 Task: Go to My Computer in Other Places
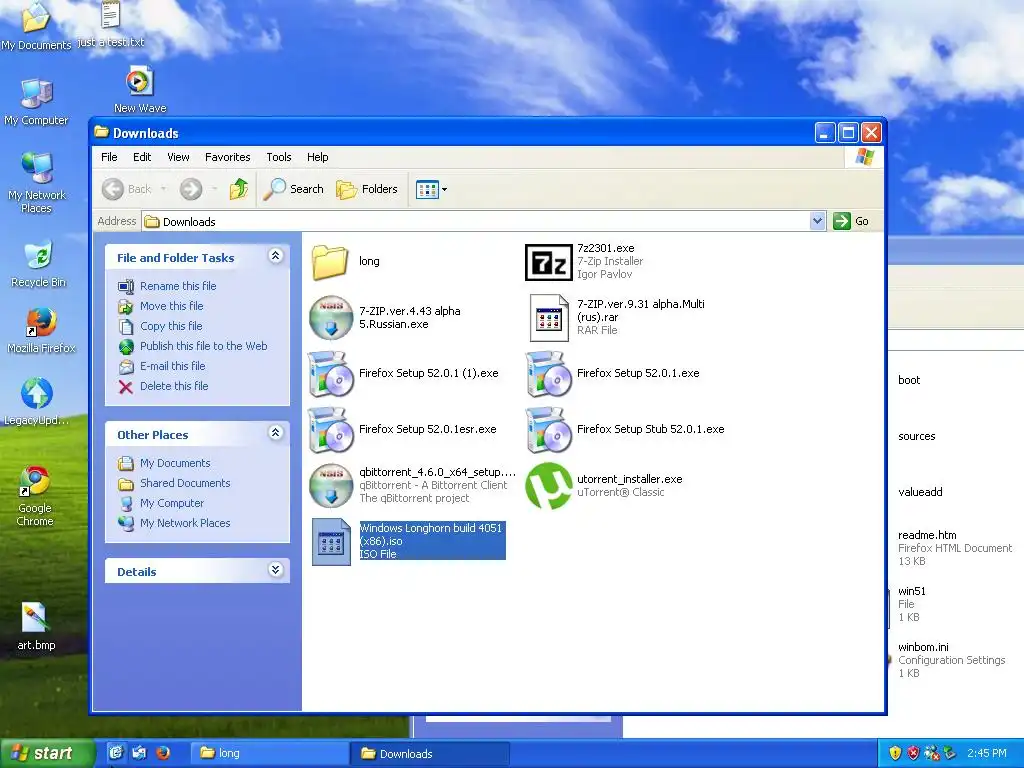pos(172,504)
